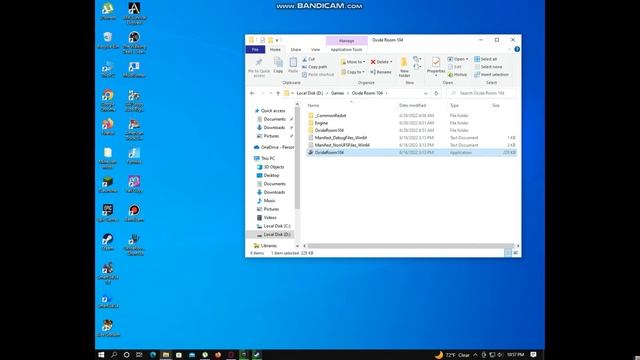Screen dimensions: 640x360
Task: Open Libraries in navigation pane
Action: [265, 246]
